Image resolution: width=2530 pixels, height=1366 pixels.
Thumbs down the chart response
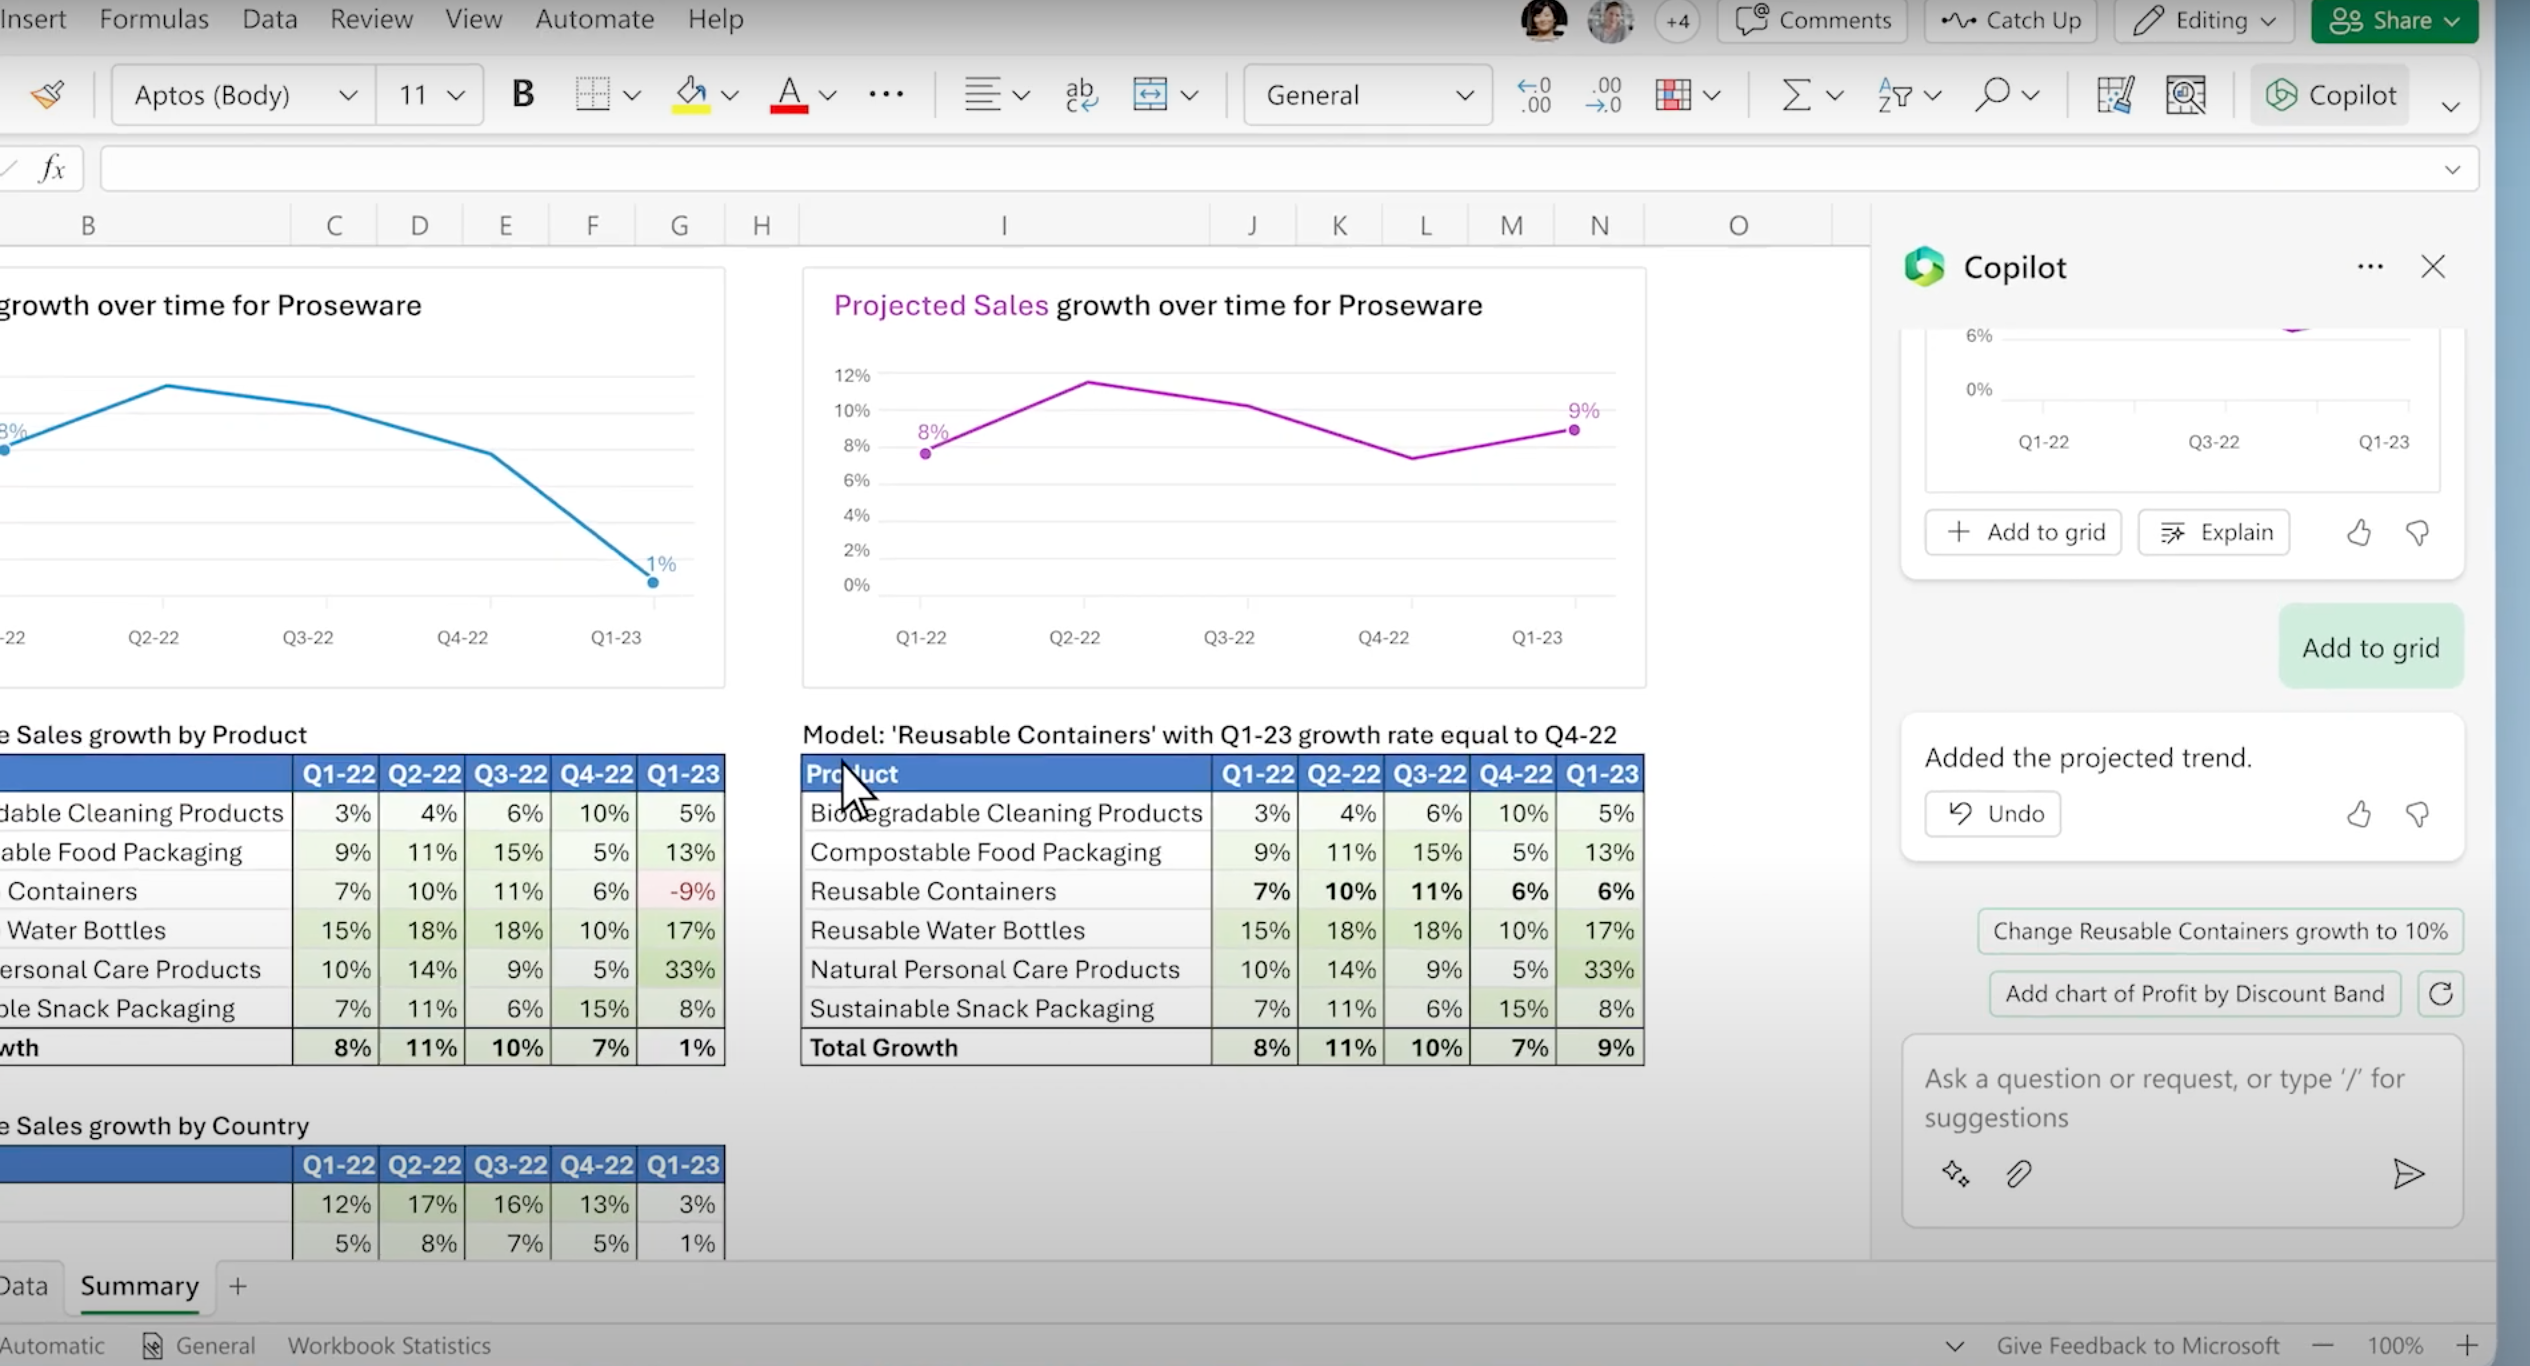(x=2418, y=533)
